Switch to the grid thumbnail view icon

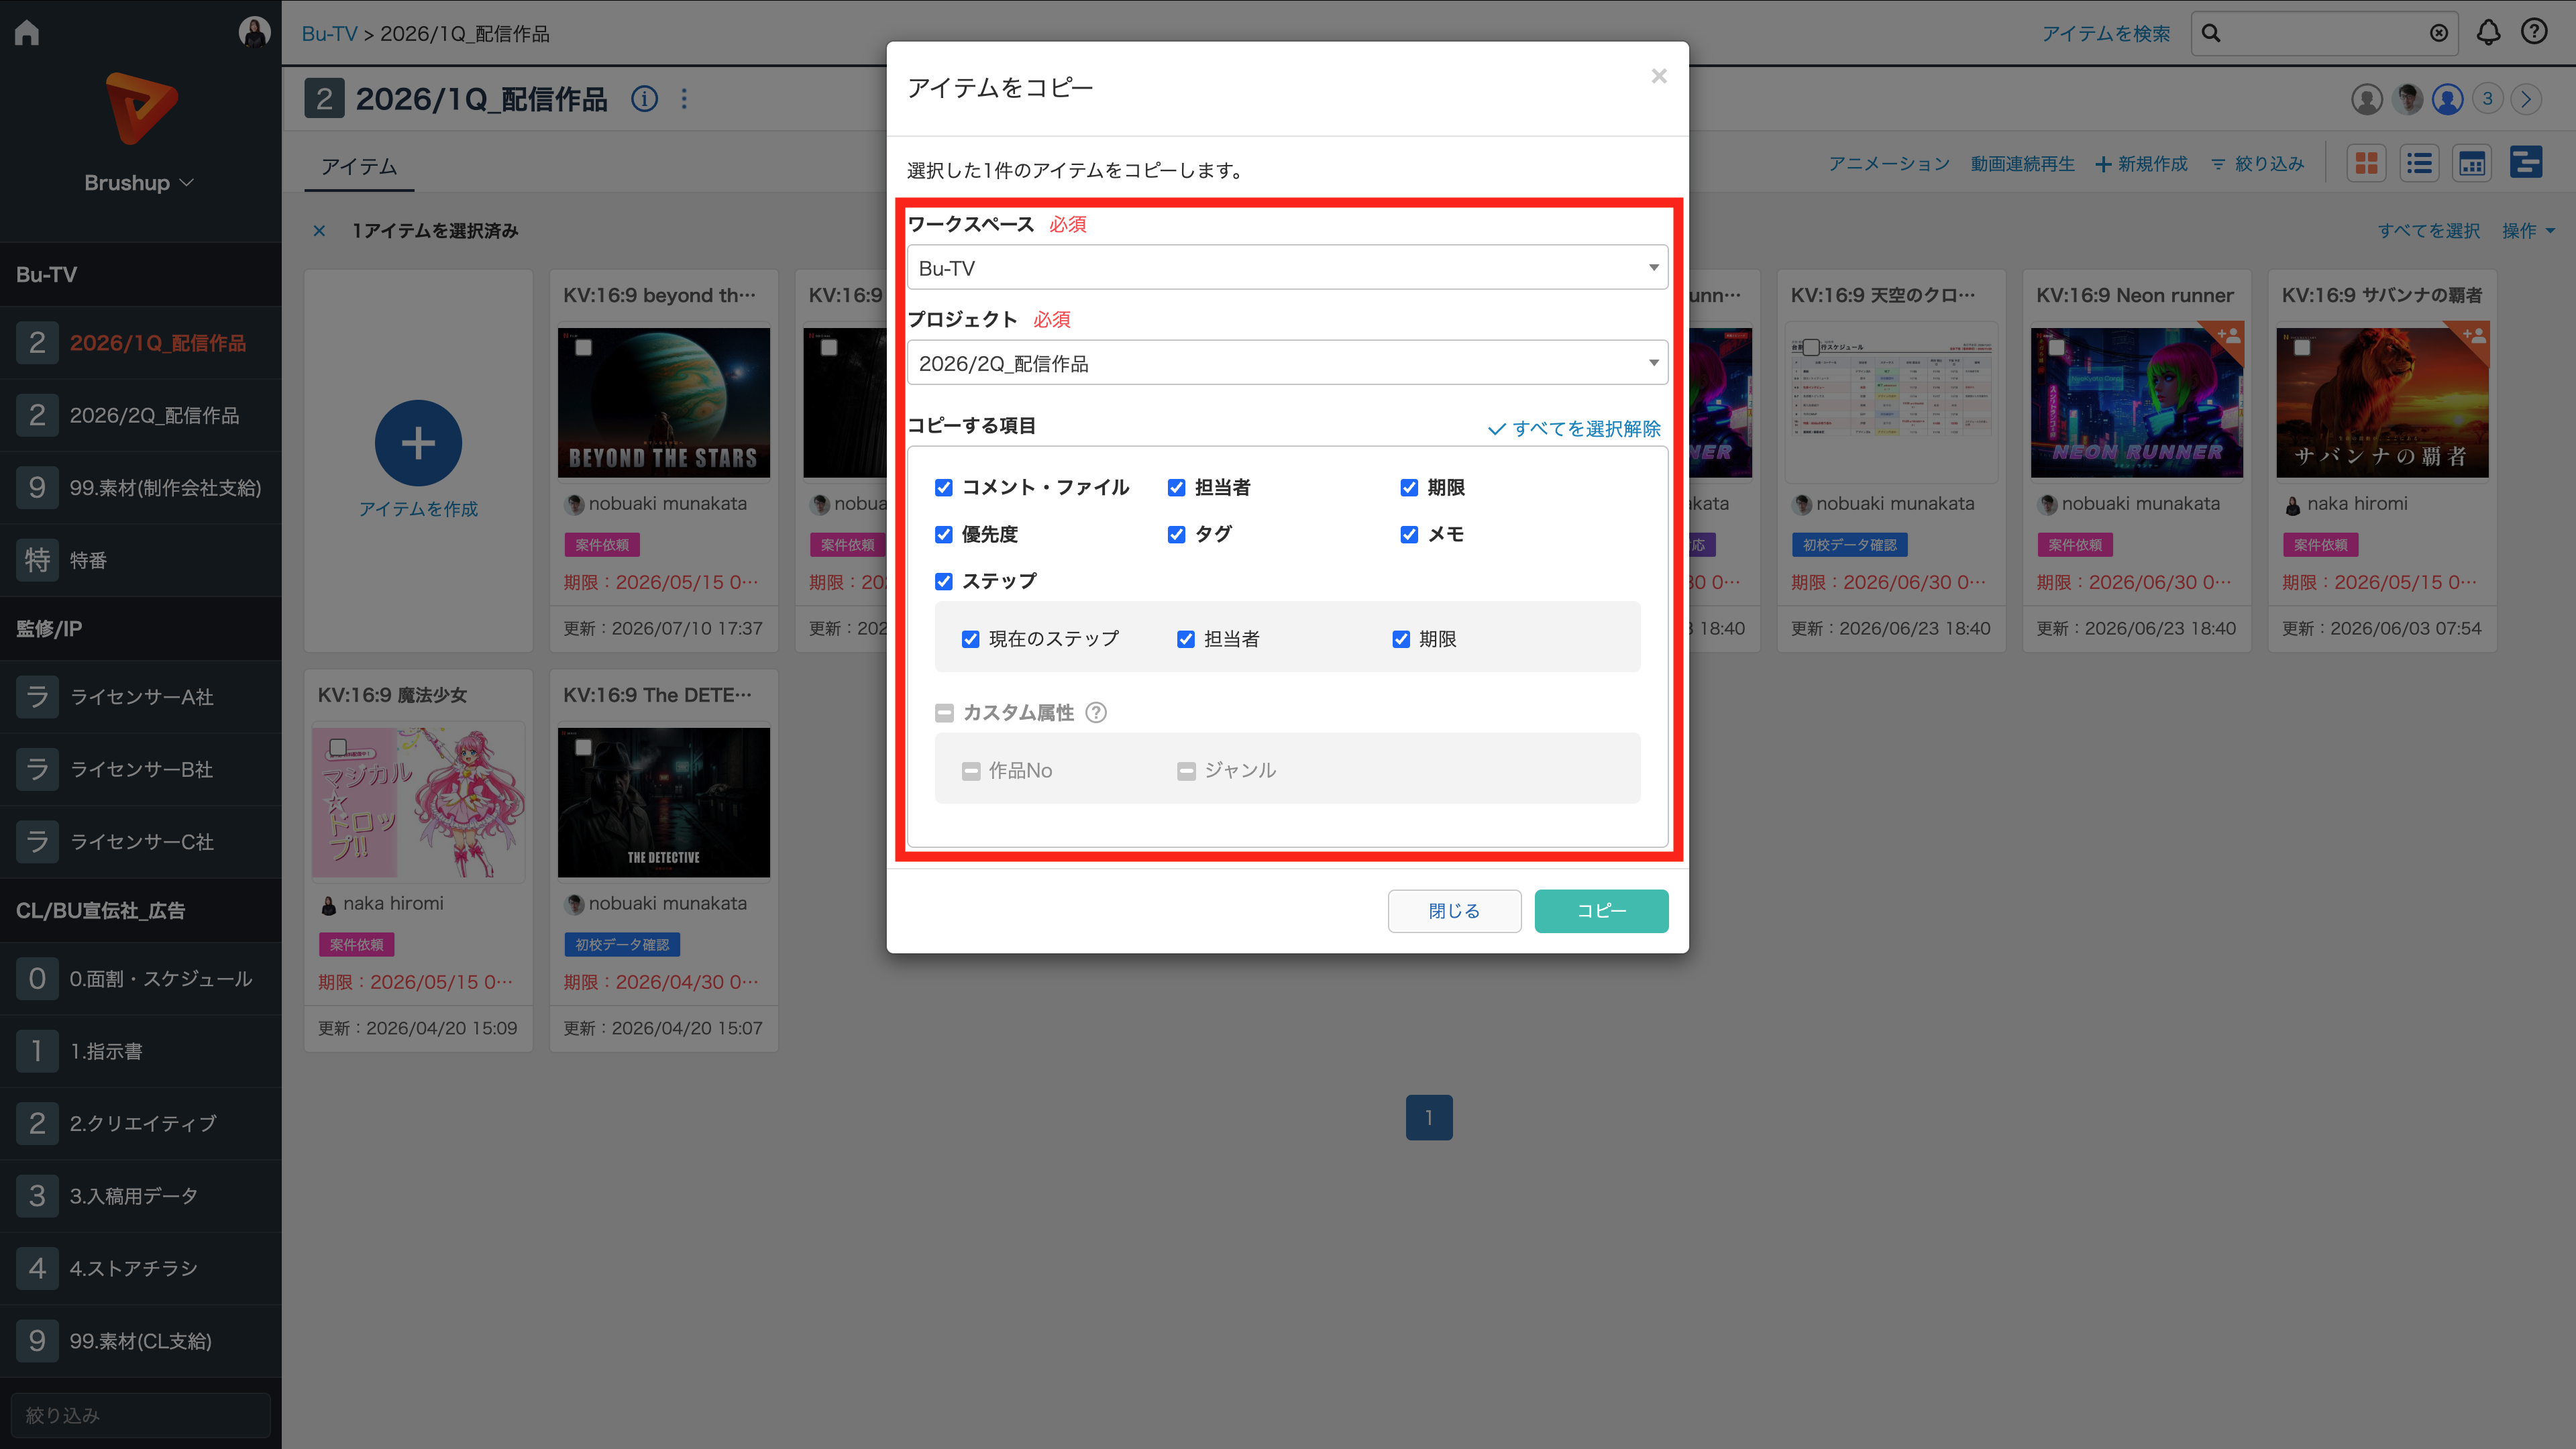point(2366,163)
